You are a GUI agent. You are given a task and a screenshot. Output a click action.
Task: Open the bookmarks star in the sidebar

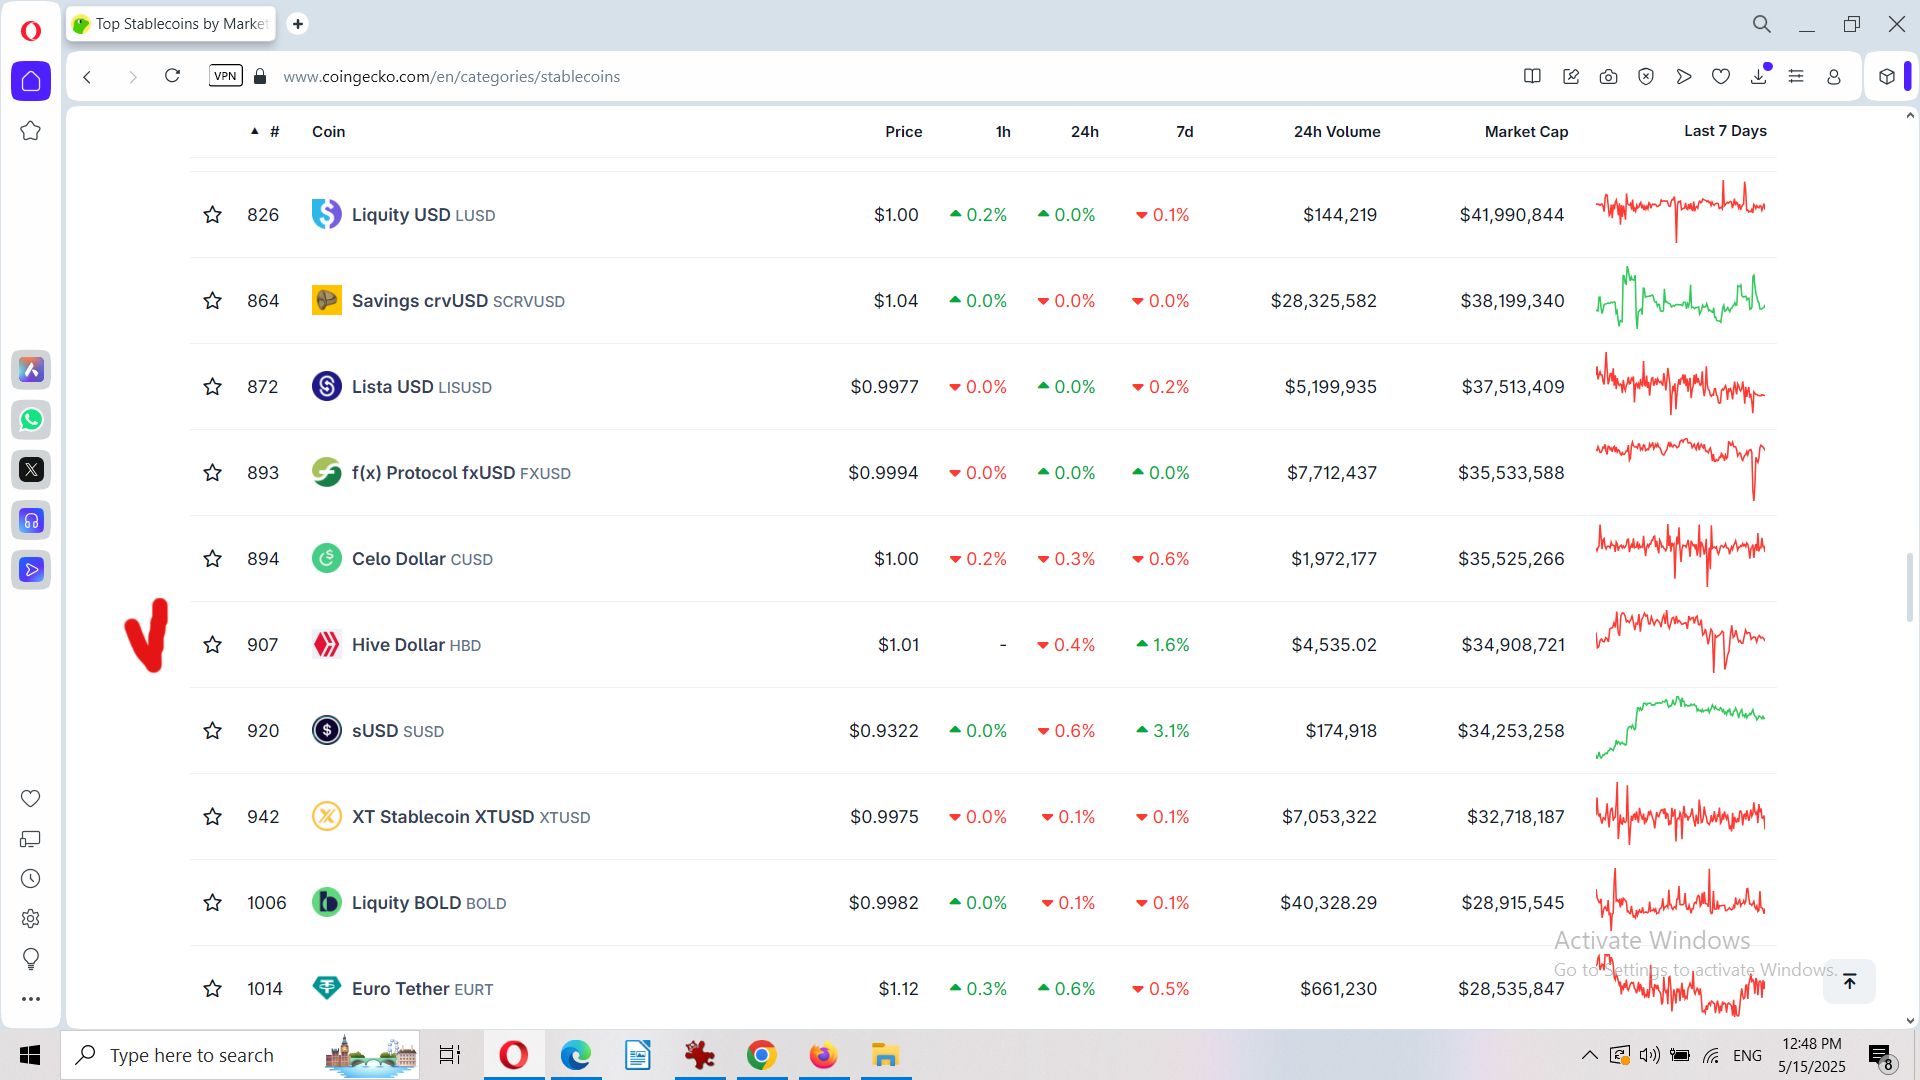coord(31,131)
